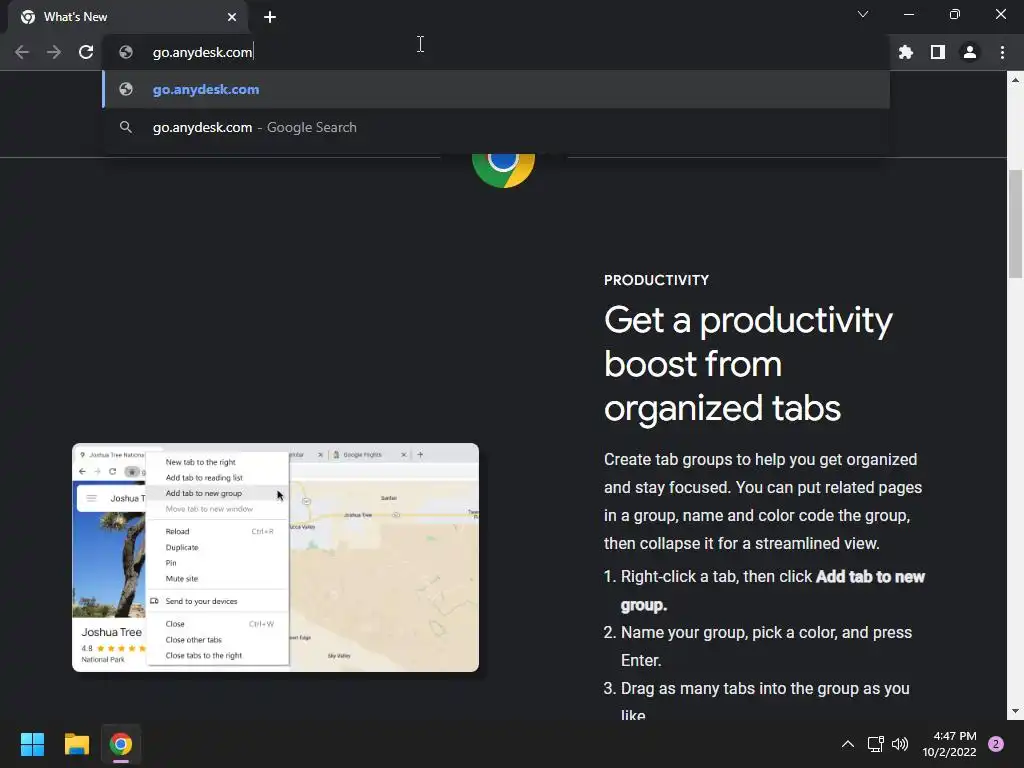The width and height of the screenshot is (1024, 768).
Task: Click the browser forward arrow
Action: click(x=54, y=52)
